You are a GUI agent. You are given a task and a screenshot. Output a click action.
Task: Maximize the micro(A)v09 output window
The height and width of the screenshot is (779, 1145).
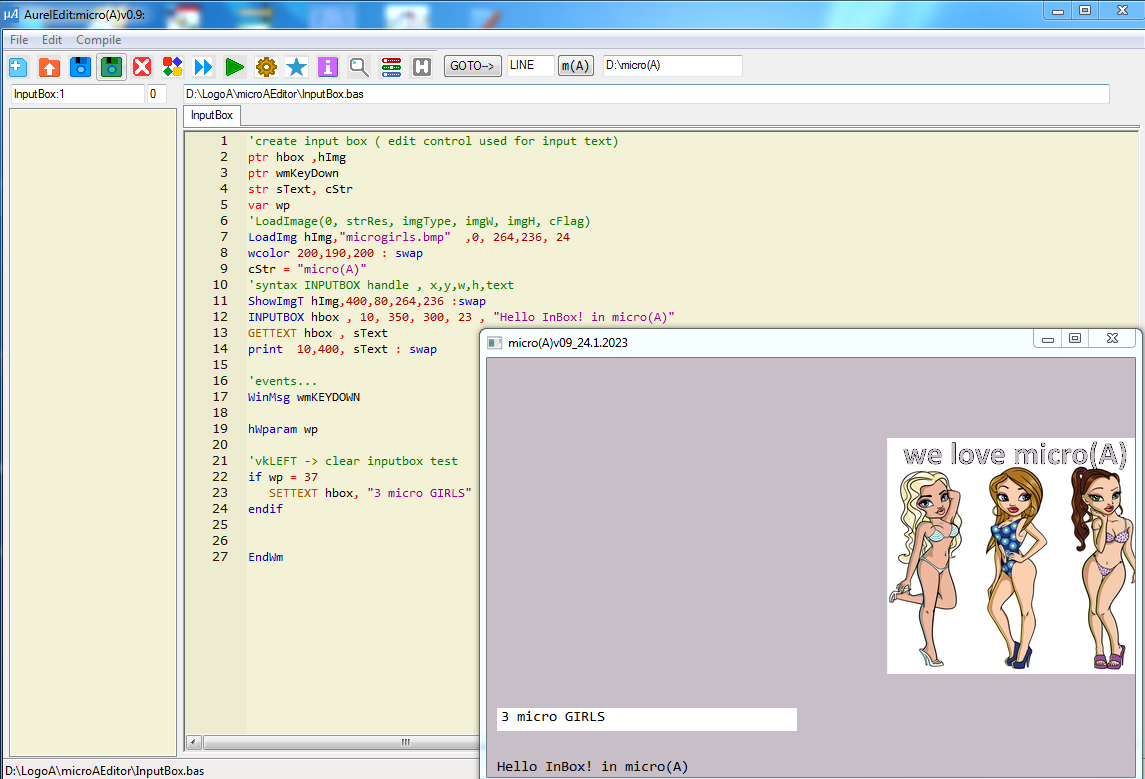1075,338
